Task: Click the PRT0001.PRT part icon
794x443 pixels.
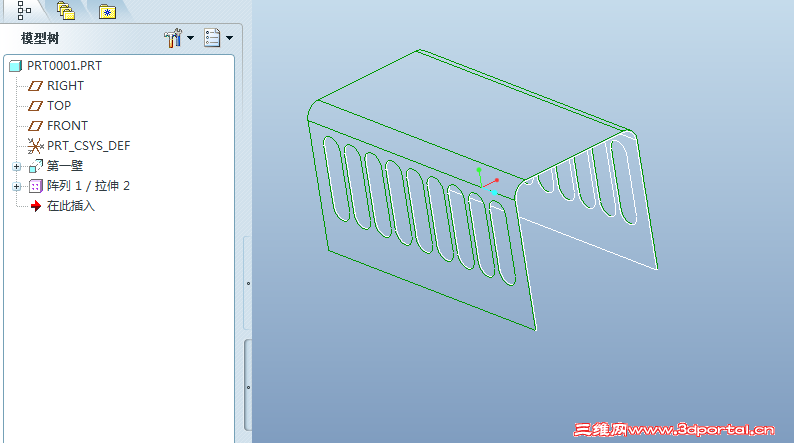Action: (x=16, y=66)
